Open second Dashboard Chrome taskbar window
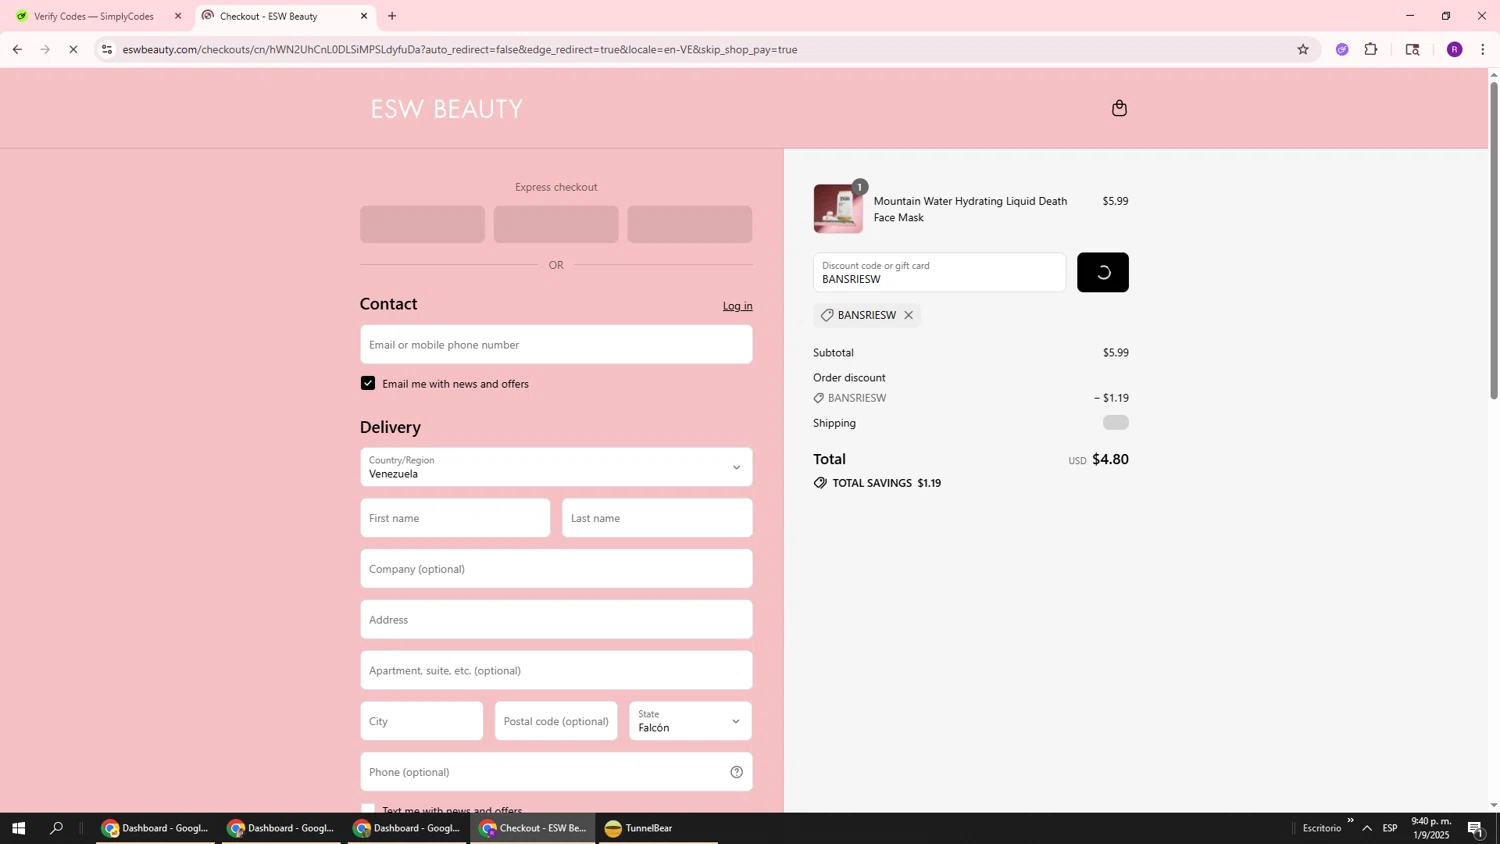1500x844 pixels. click(x=282, y=828)
